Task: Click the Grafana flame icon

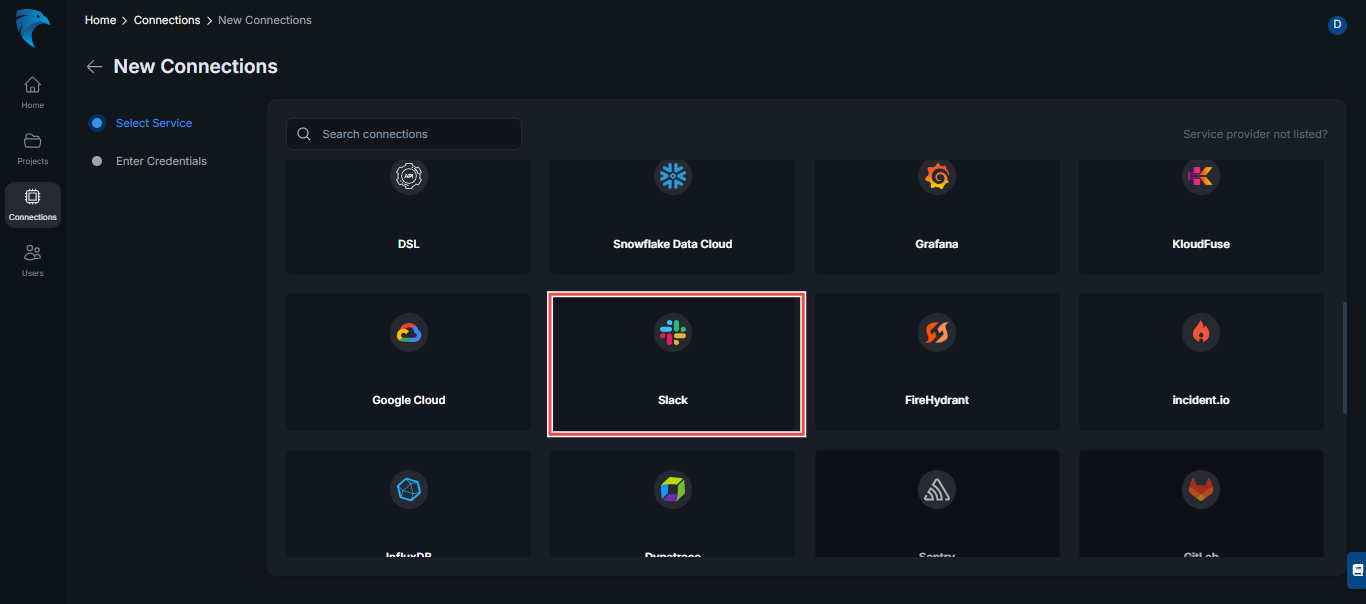Action: point(937,176)
